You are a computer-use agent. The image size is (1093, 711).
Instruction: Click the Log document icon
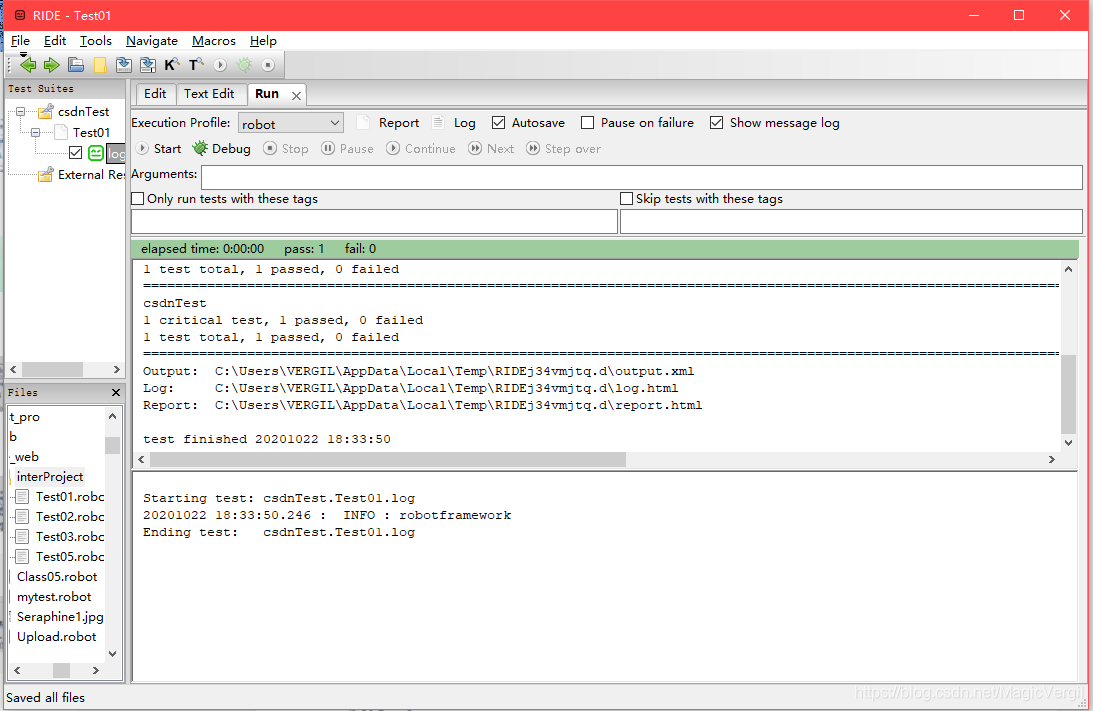coord(438,123)
